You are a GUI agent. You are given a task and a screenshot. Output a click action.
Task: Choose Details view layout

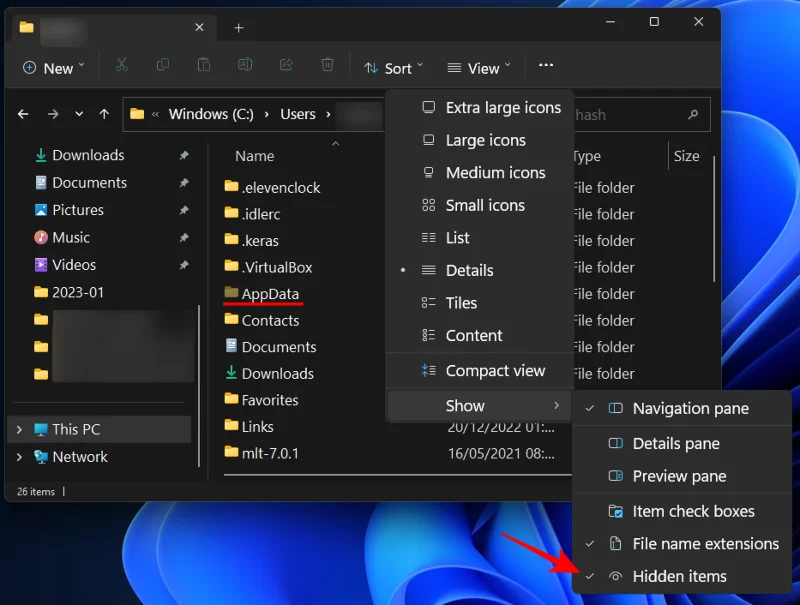(x=480, y=270)
